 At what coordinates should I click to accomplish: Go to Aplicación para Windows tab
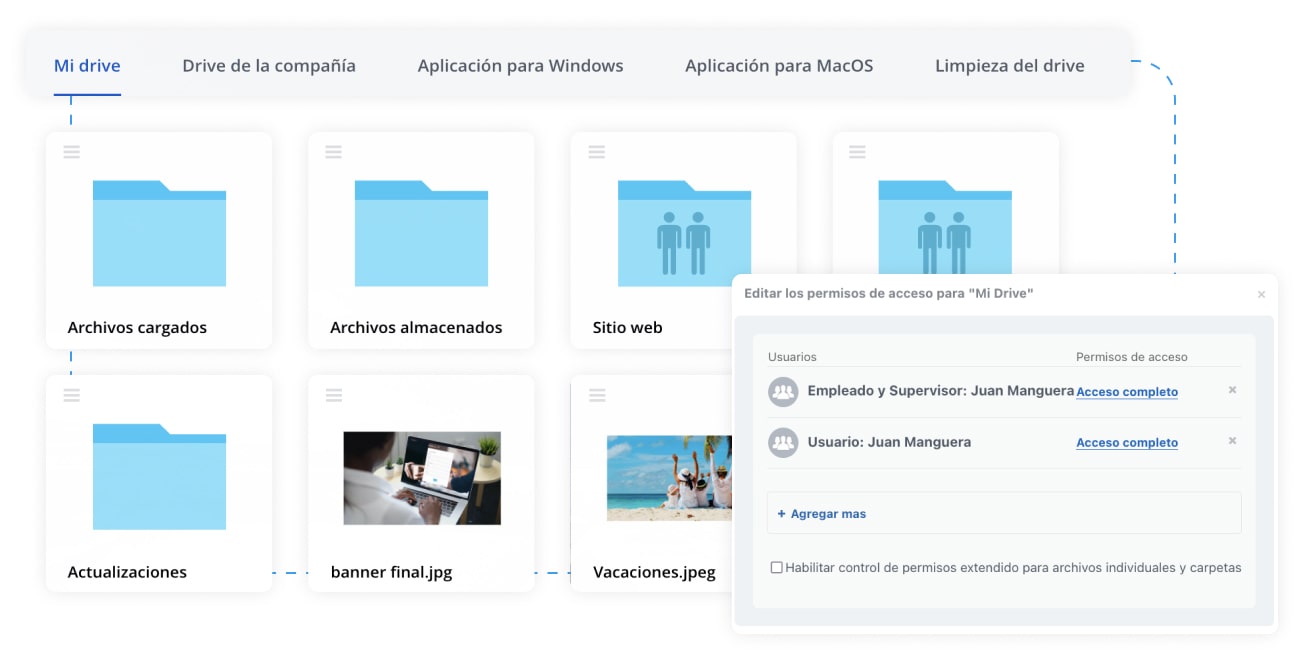[x=520, y=66]
